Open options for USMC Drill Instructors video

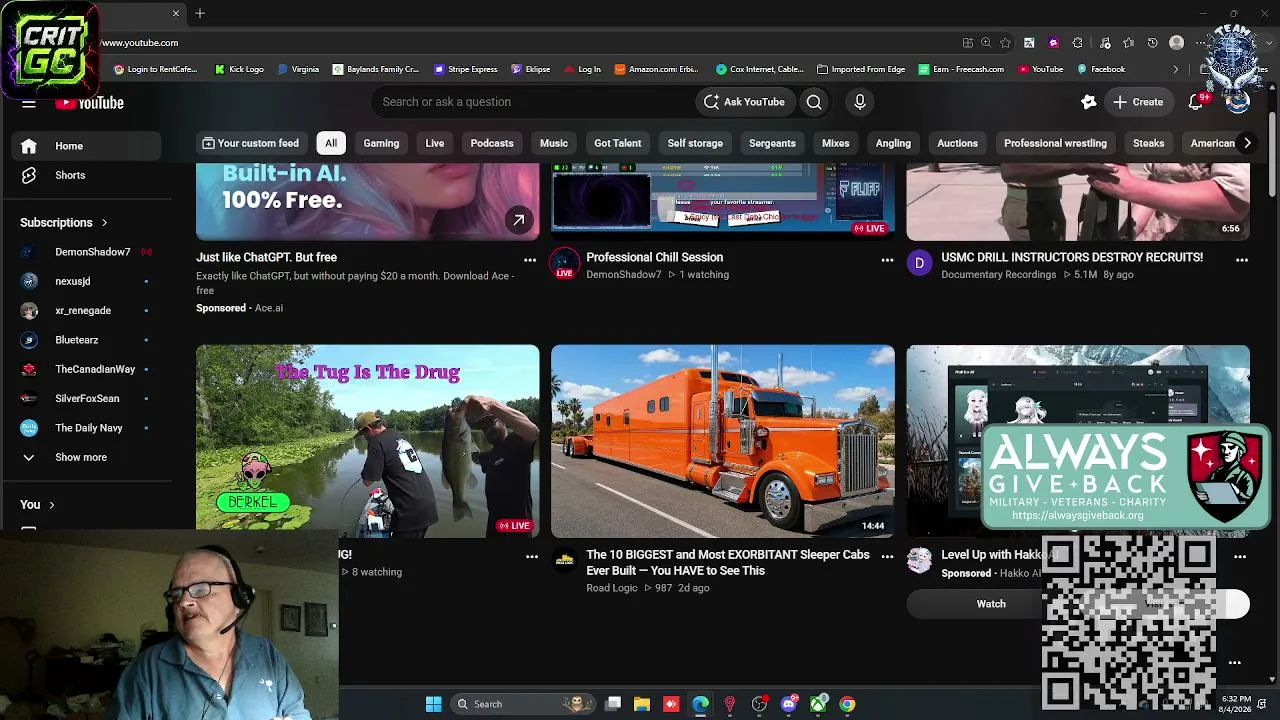1242,260
